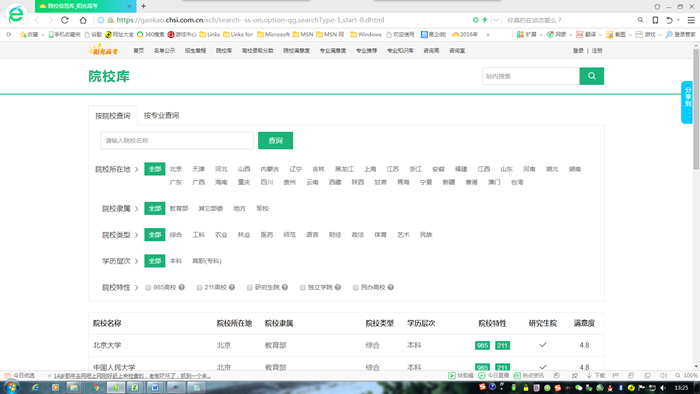Open the 收藏 favorites dropdown arrow
700x394 pixels.
[x=42, y=35]
